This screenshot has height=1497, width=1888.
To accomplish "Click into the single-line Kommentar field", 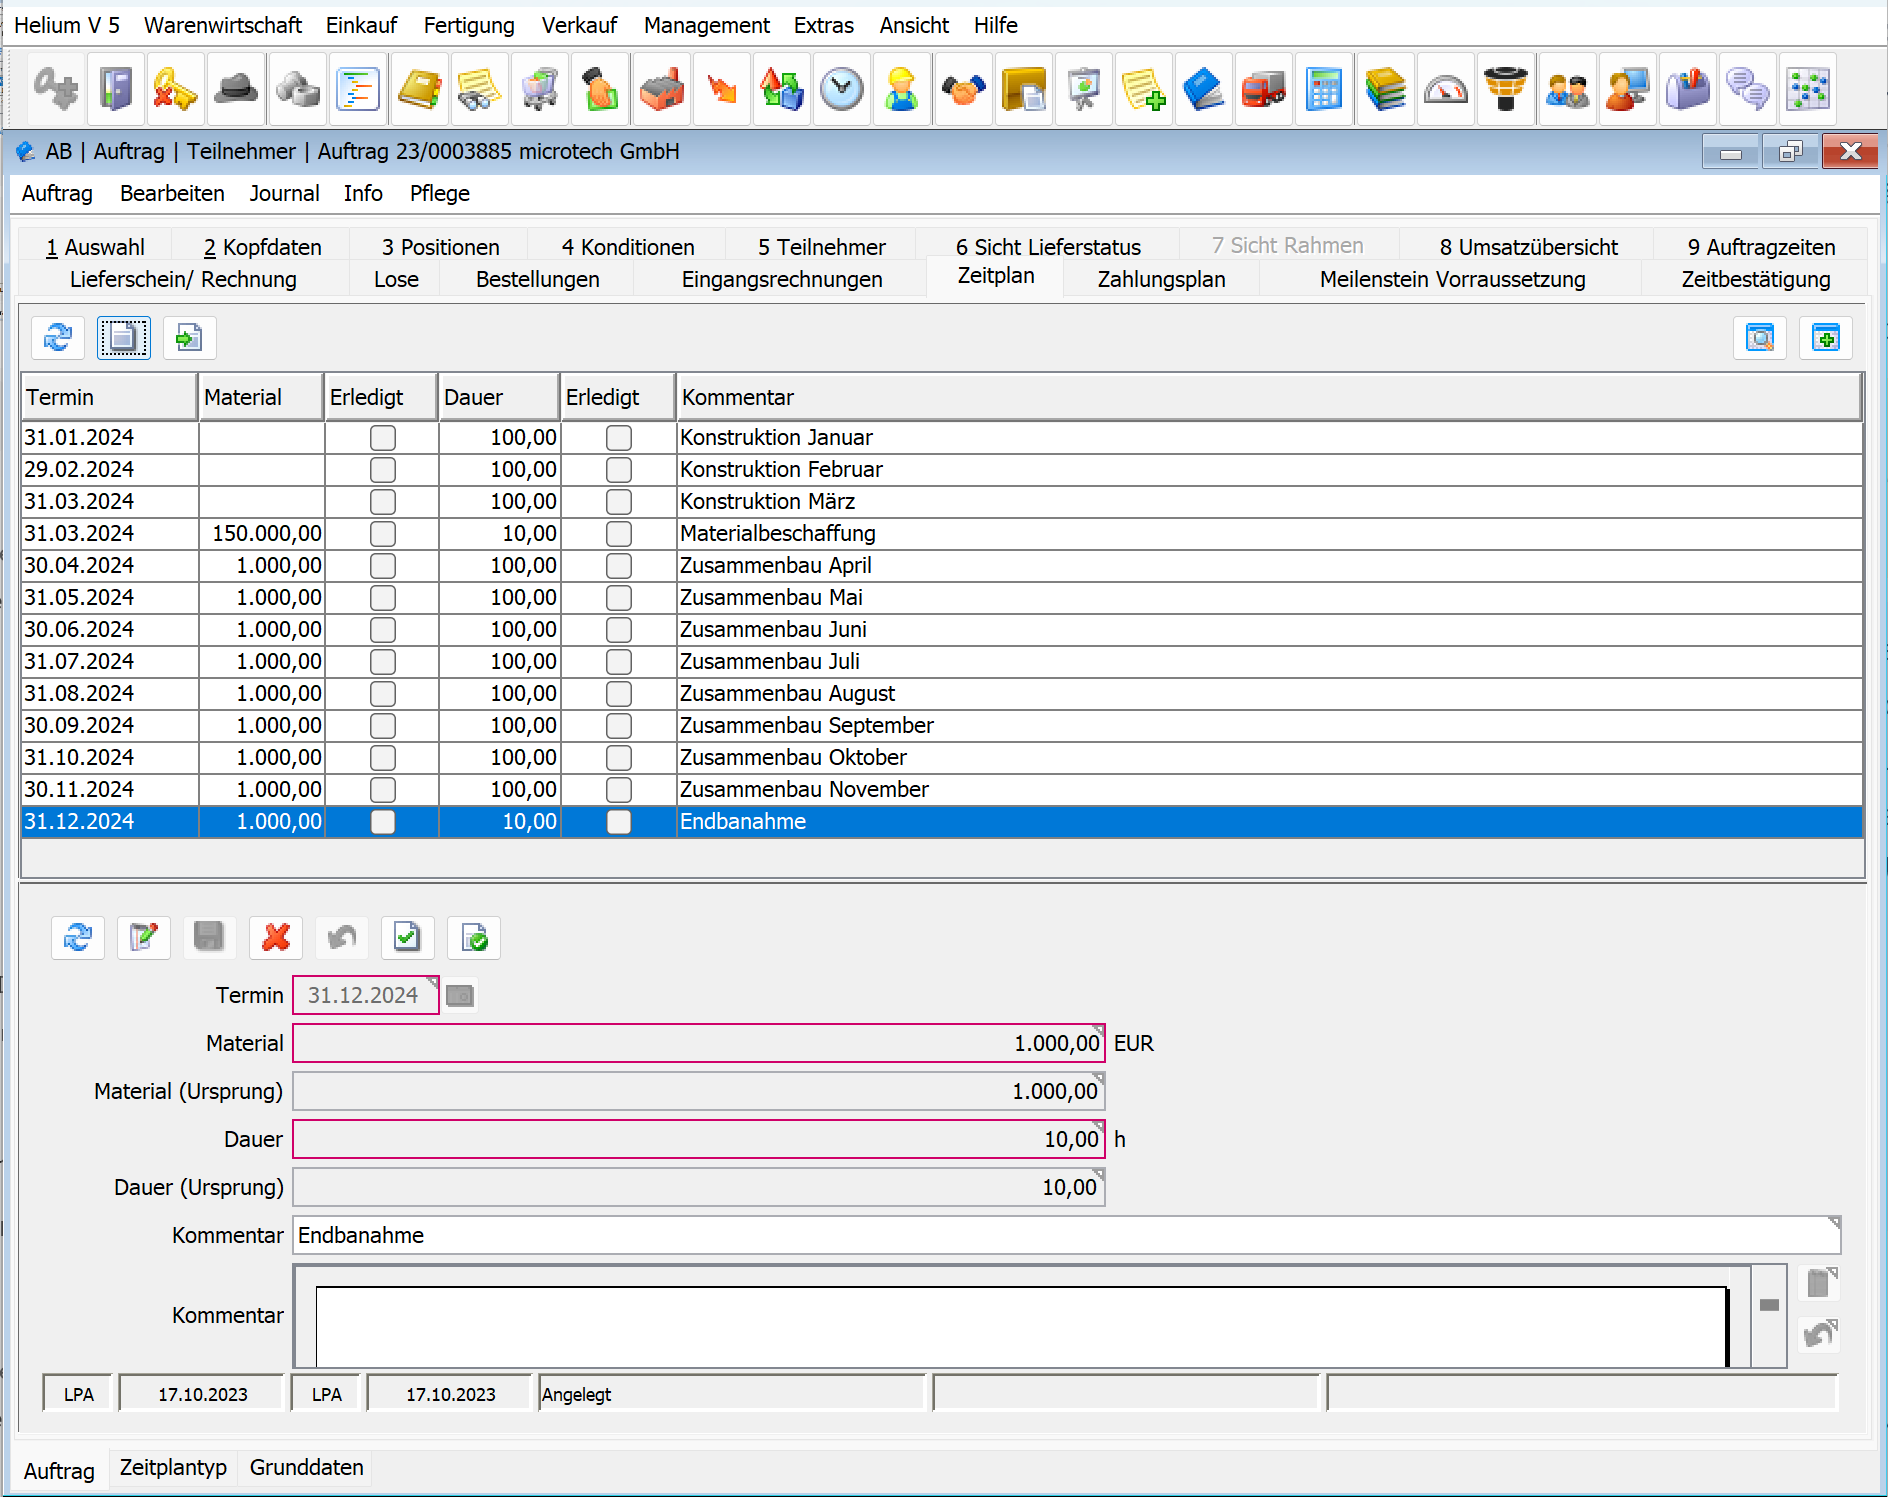I will point(1066,1235).
